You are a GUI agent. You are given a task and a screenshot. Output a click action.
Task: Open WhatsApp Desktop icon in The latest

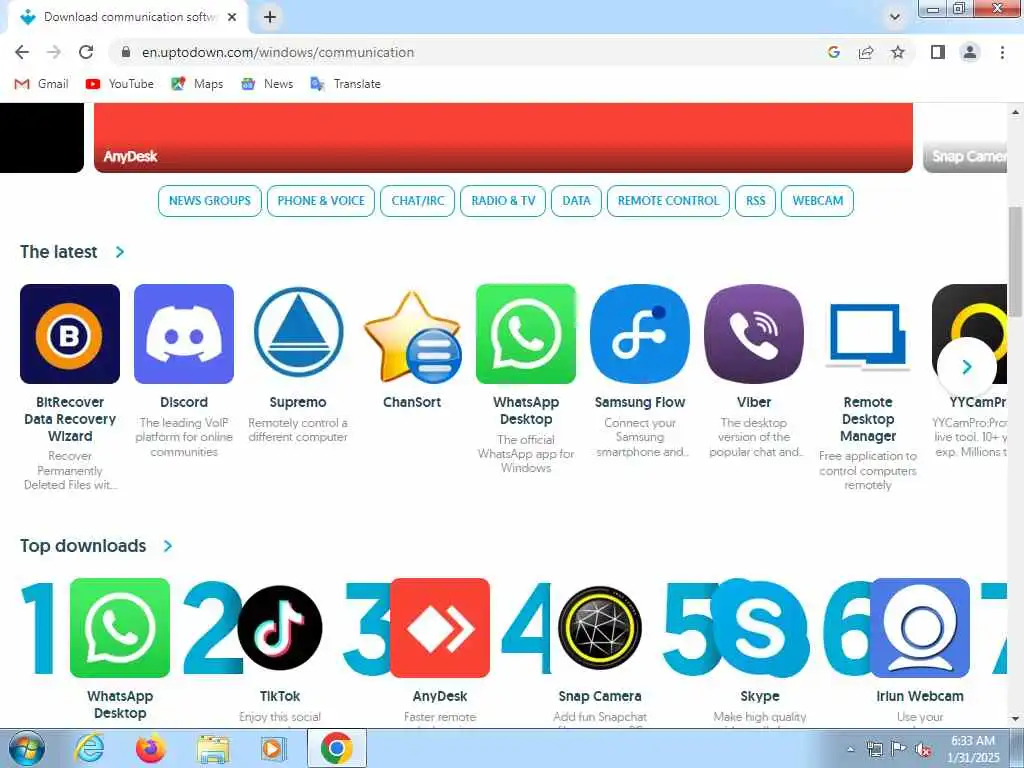click(x=526, y=334)
